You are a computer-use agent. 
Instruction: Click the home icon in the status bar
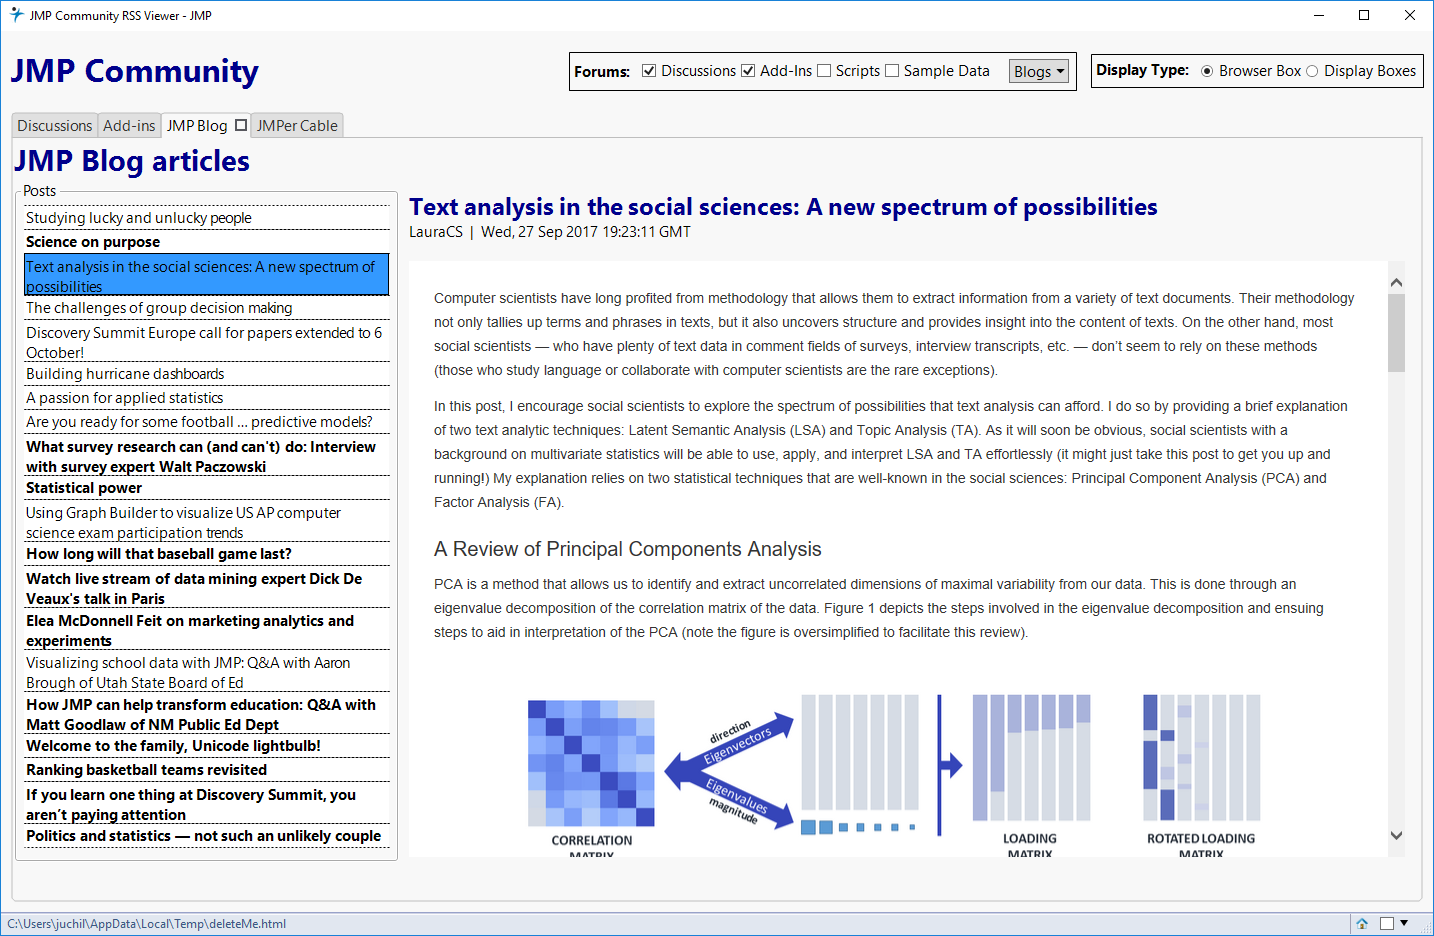pyautogui.click(x=1362, y=923)
